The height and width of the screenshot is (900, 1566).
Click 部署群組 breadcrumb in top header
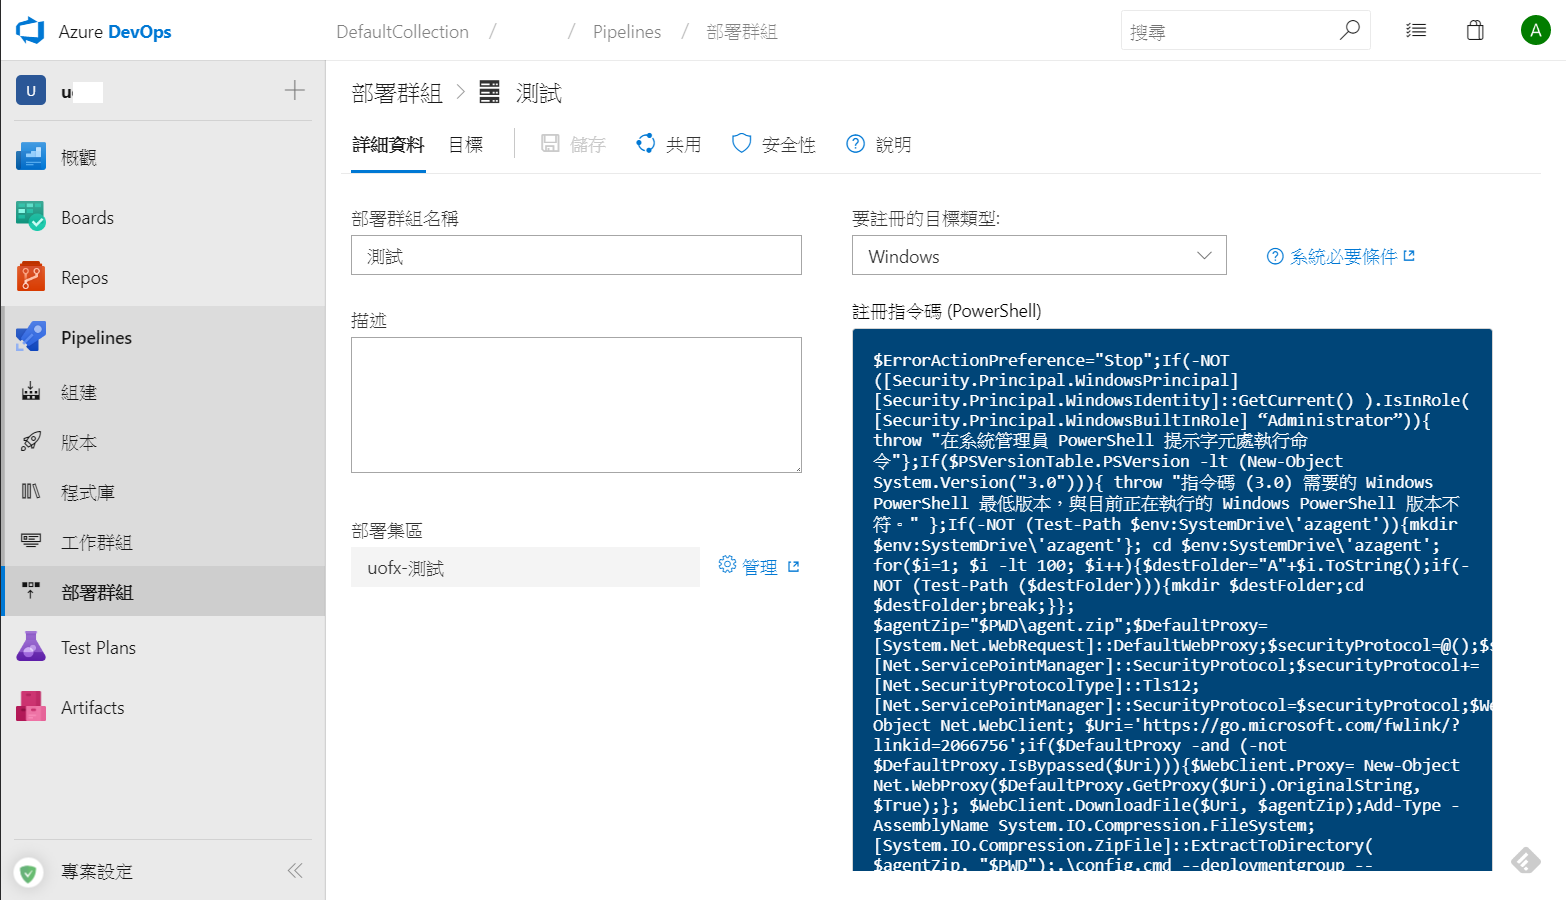point(742,32)
